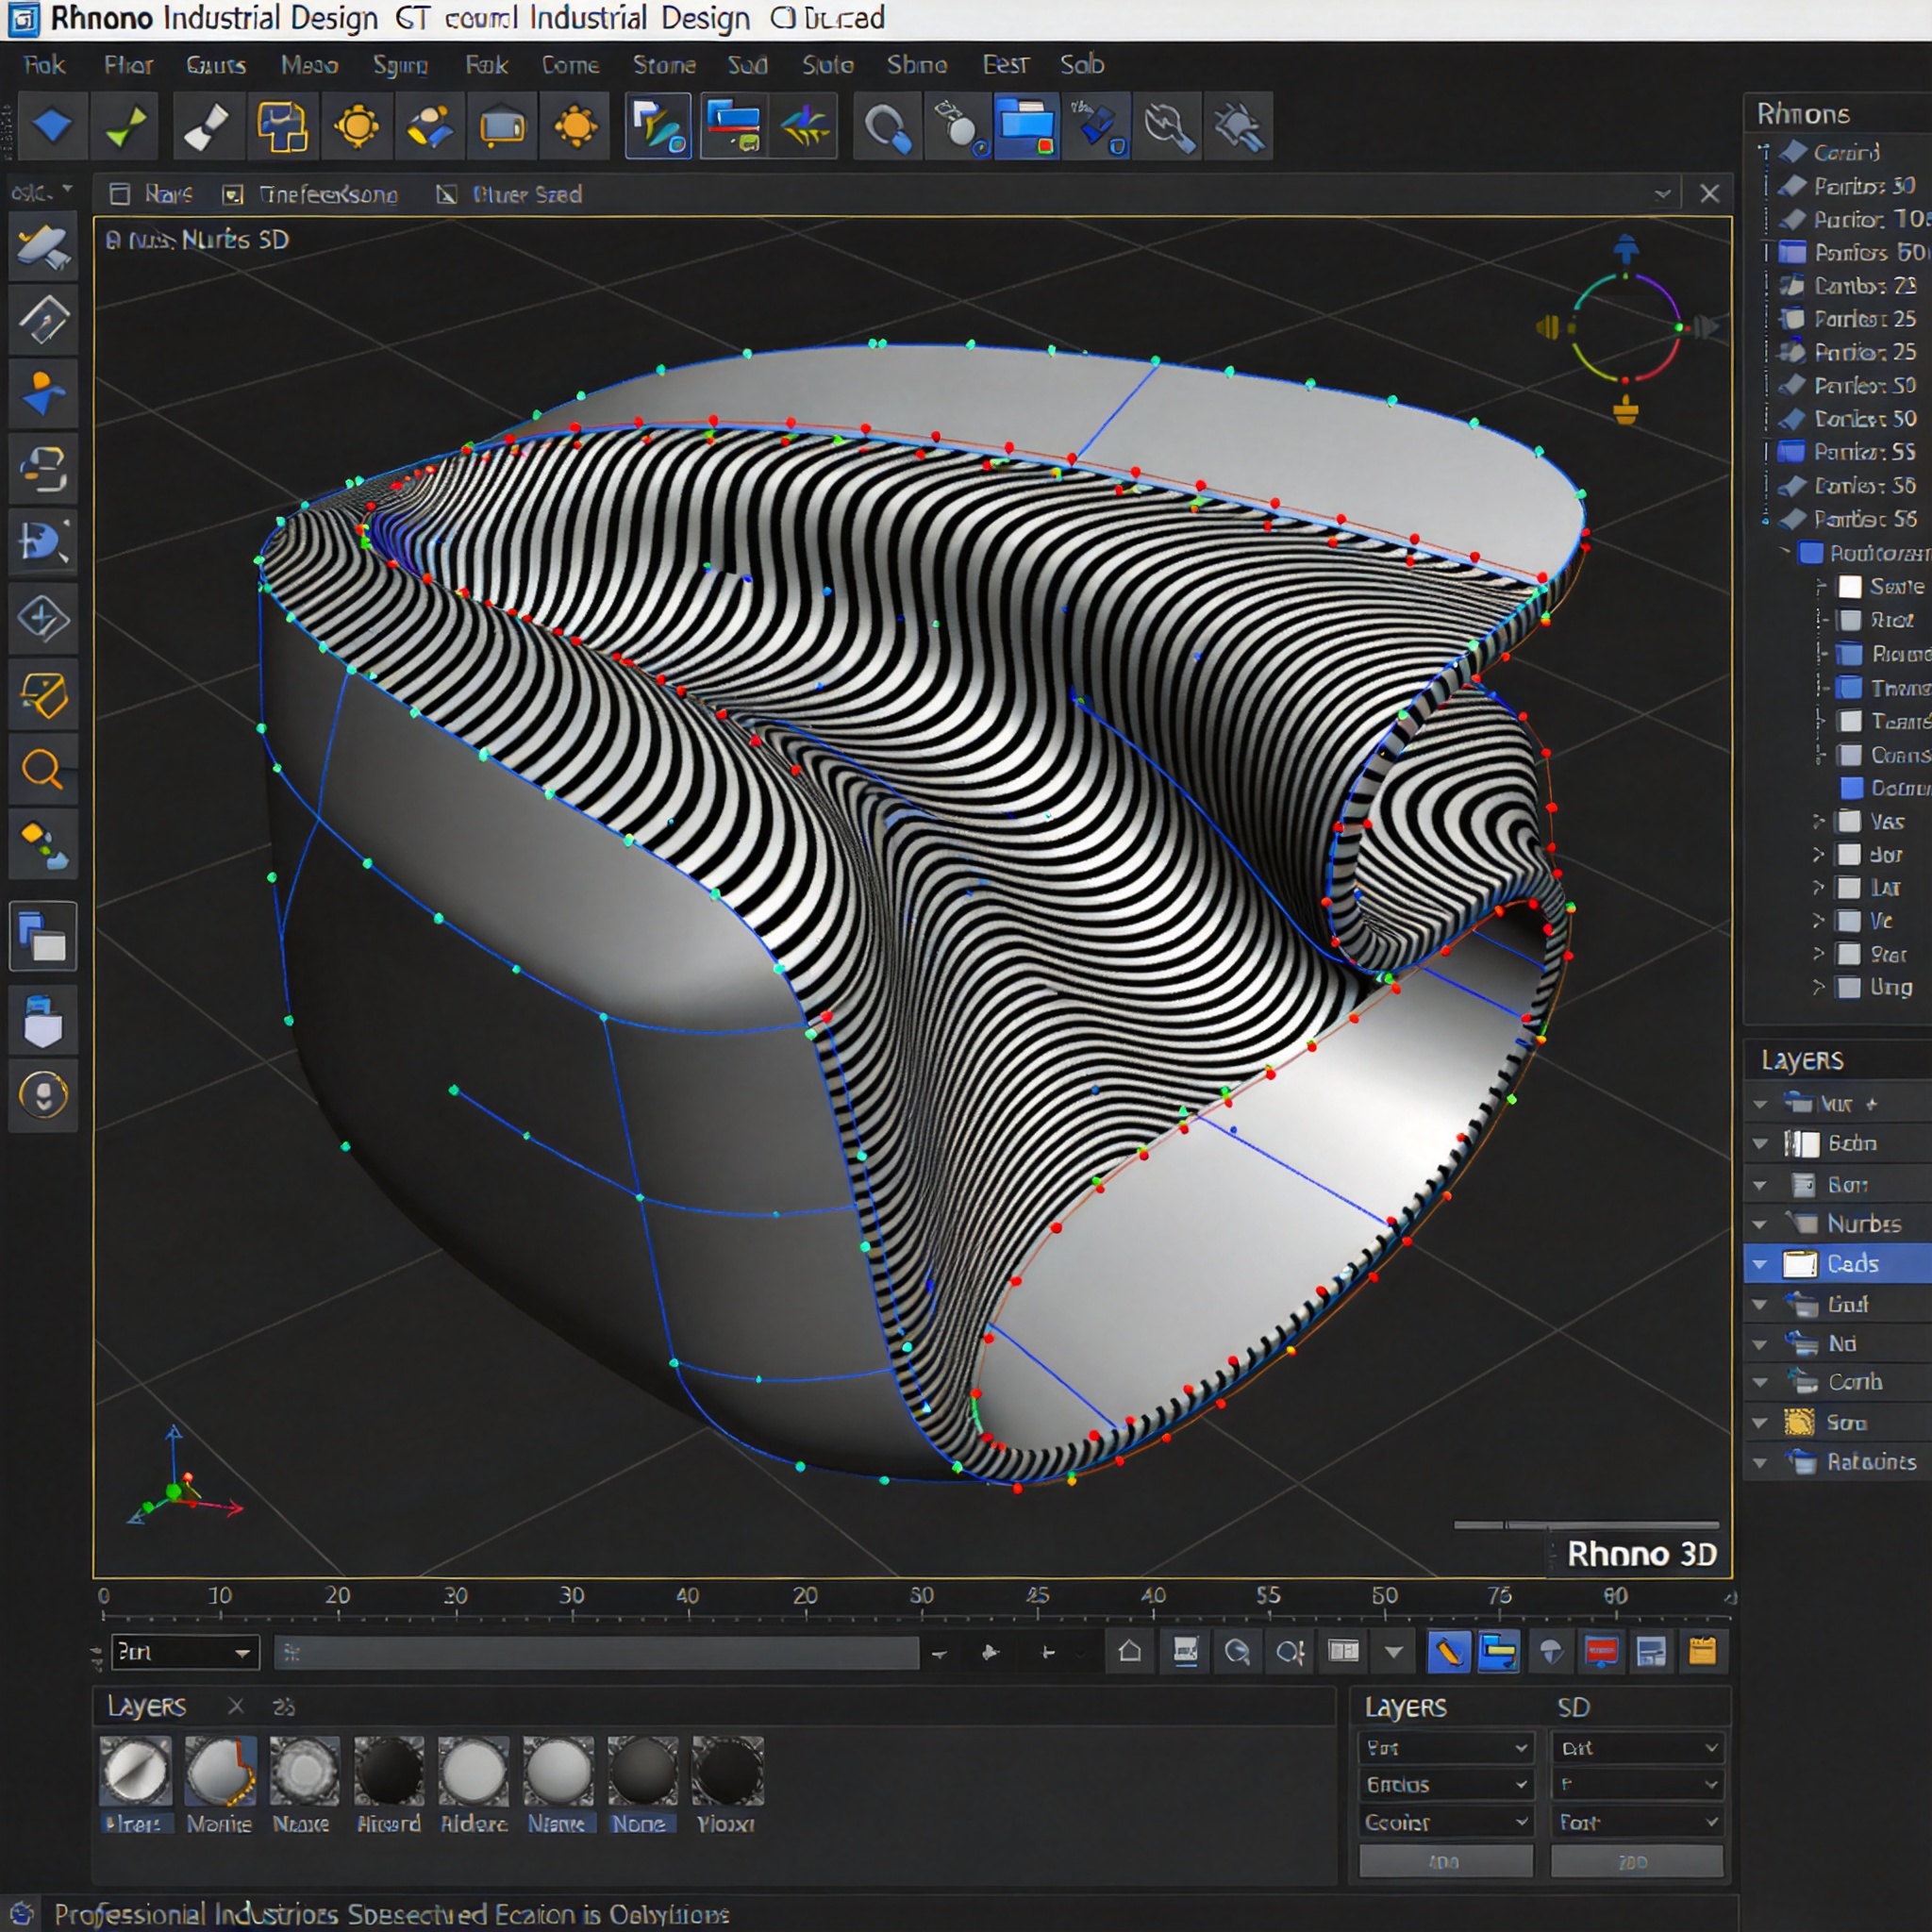Screen dimensions: 1932x1932
Task: Toggle the box beside "Ung" in tree
Action: click(1850, 988)
